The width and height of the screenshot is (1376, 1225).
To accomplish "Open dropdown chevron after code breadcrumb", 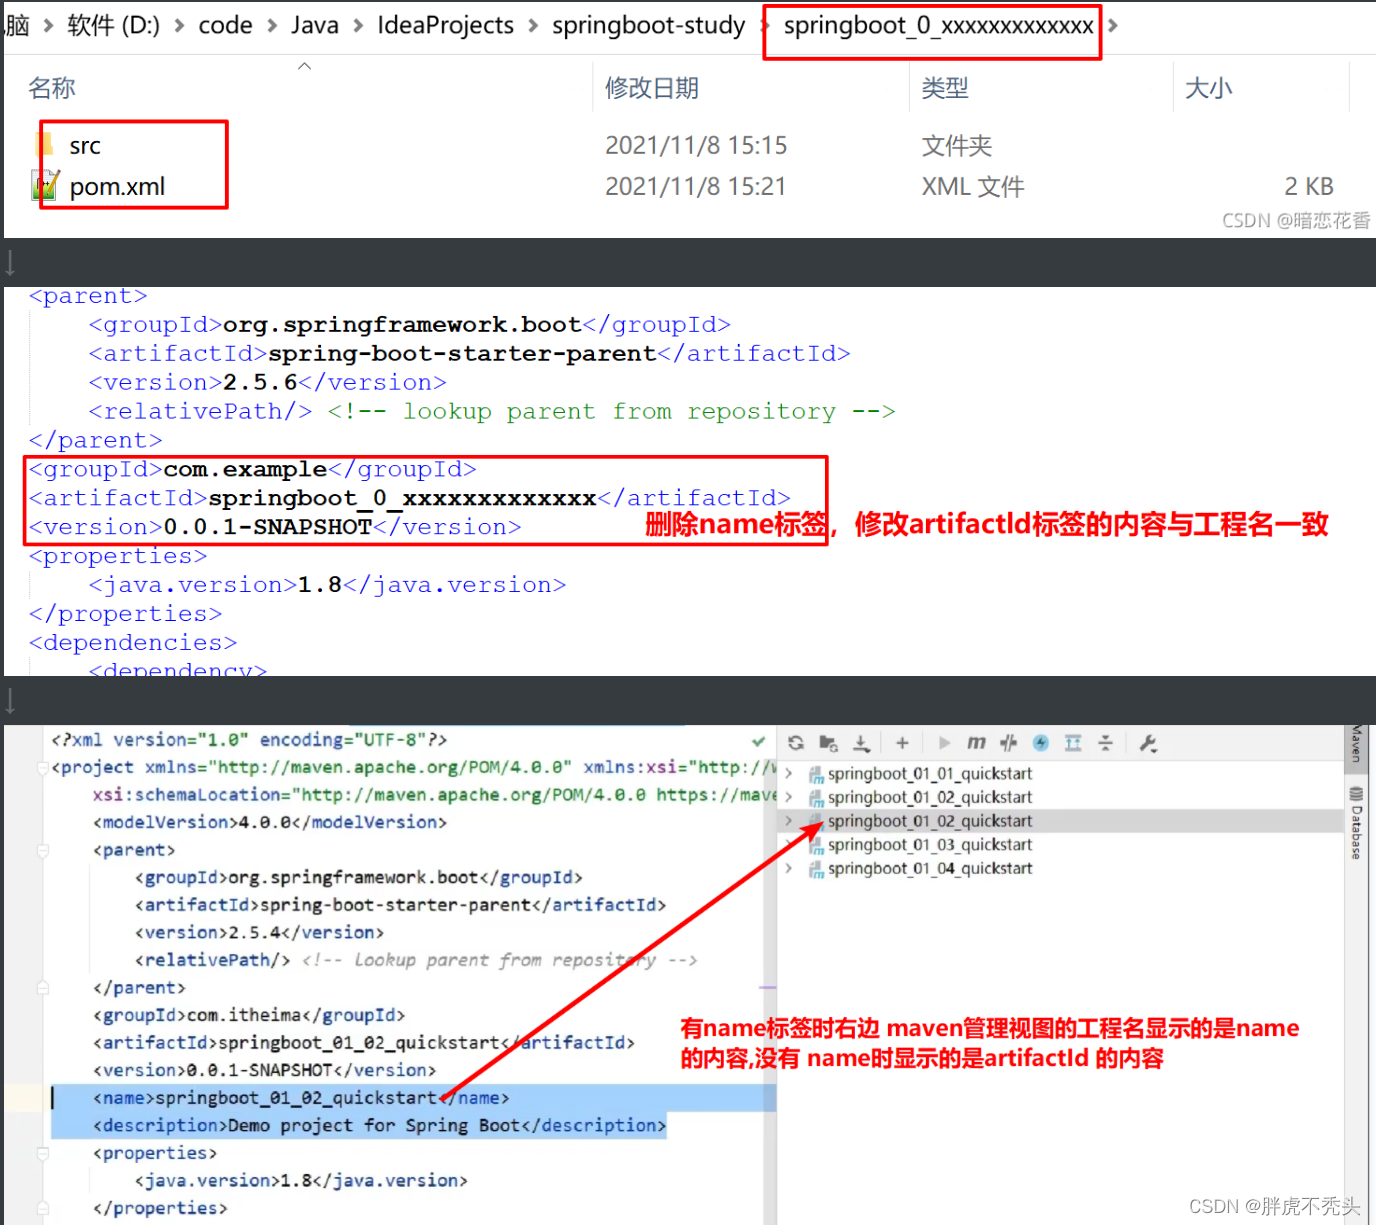I will pos(272,25).
